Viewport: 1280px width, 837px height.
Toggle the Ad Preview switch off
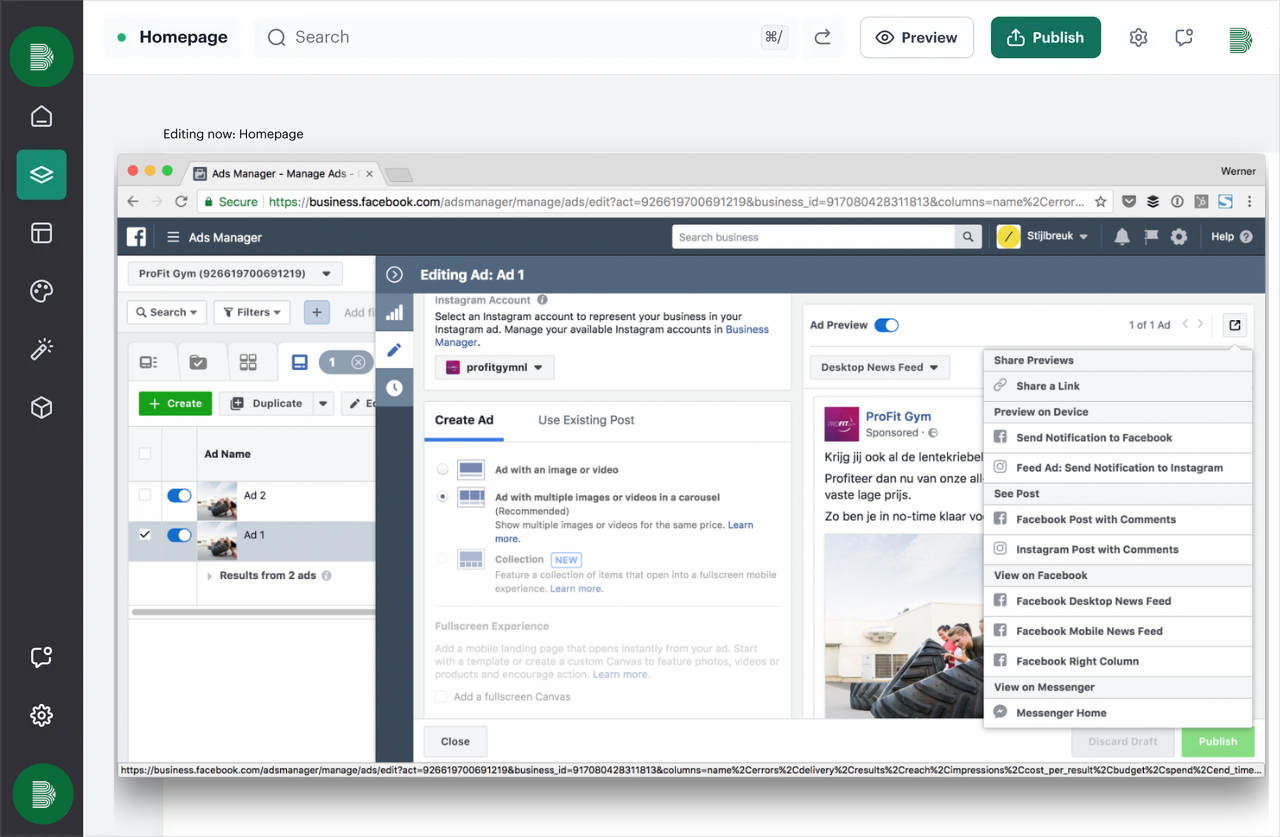click(x=886, y=324)
